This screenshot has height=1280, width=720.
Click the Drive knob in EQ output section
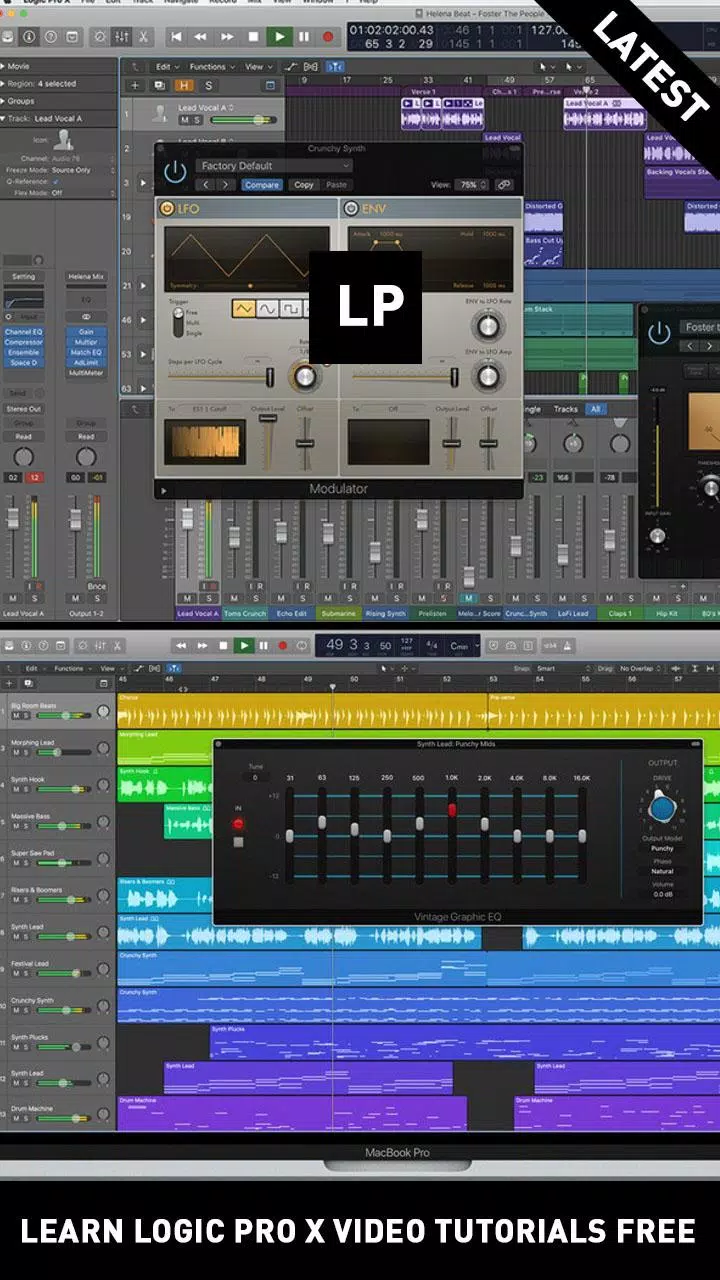[662, 808]
